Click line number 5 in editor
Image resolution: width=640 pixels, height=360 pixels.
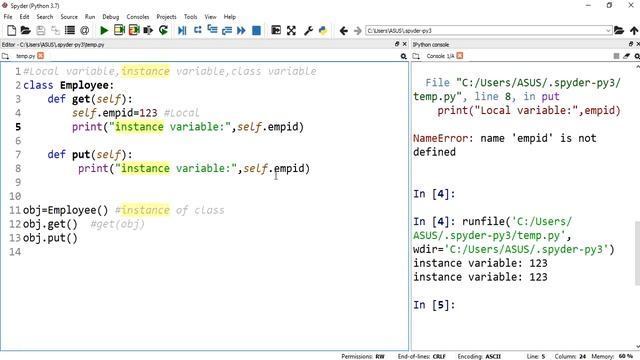18,127
